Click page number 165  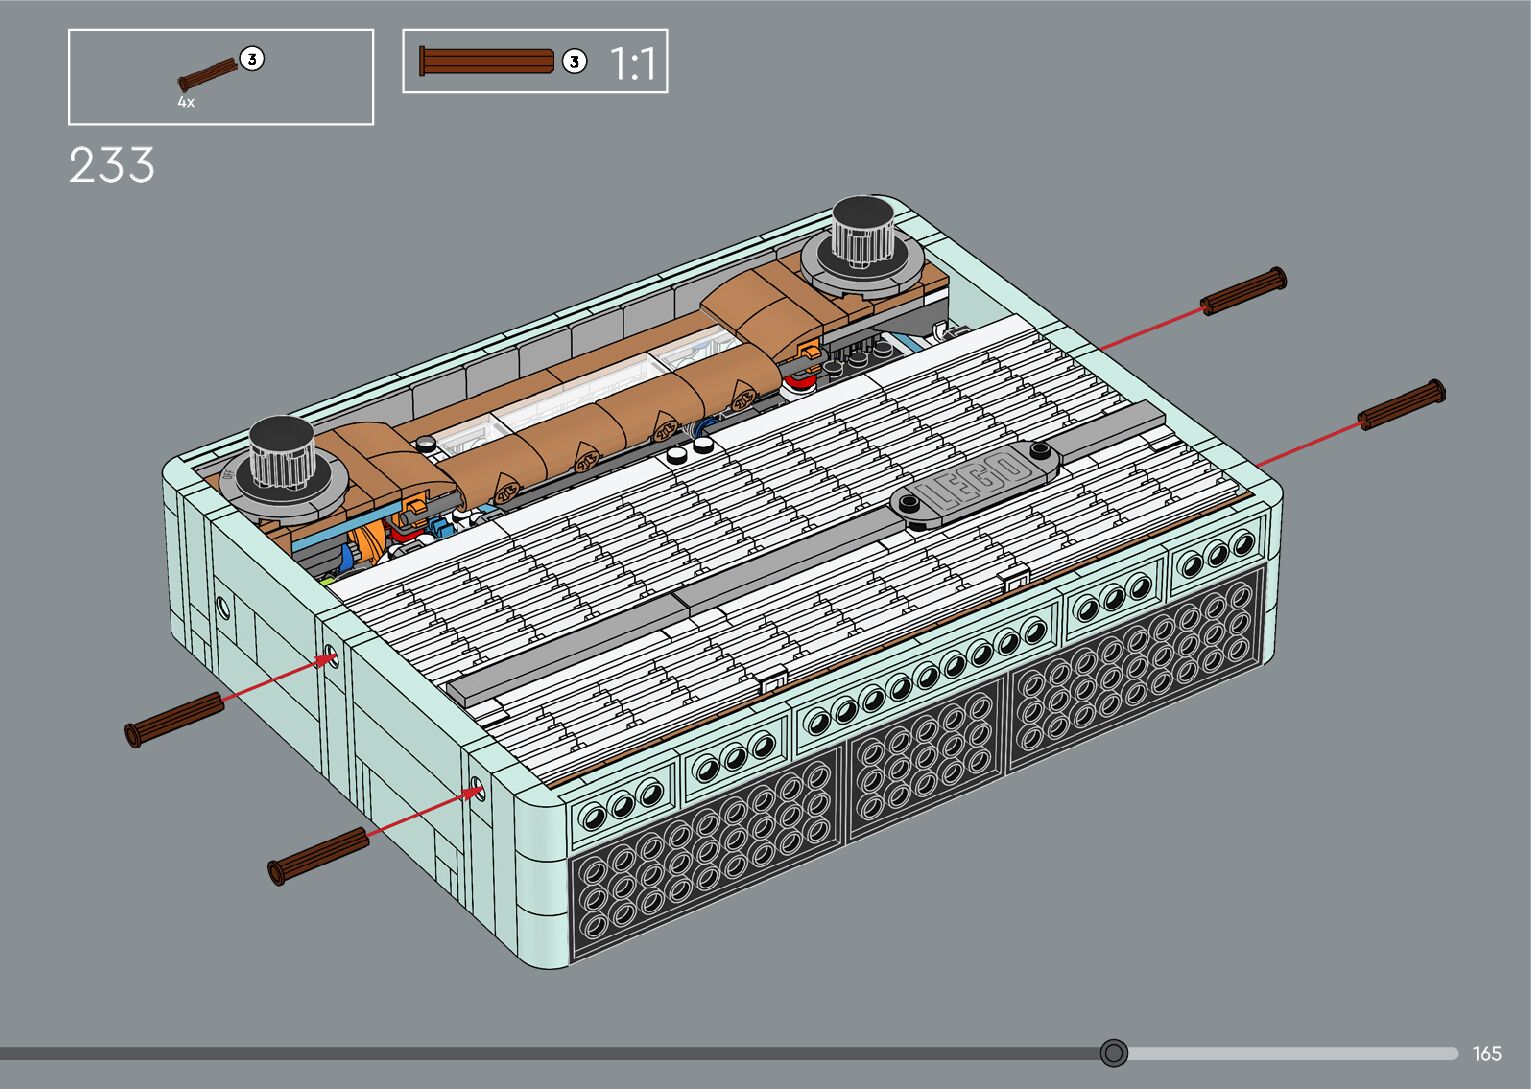click(x=1487, y=1054)
